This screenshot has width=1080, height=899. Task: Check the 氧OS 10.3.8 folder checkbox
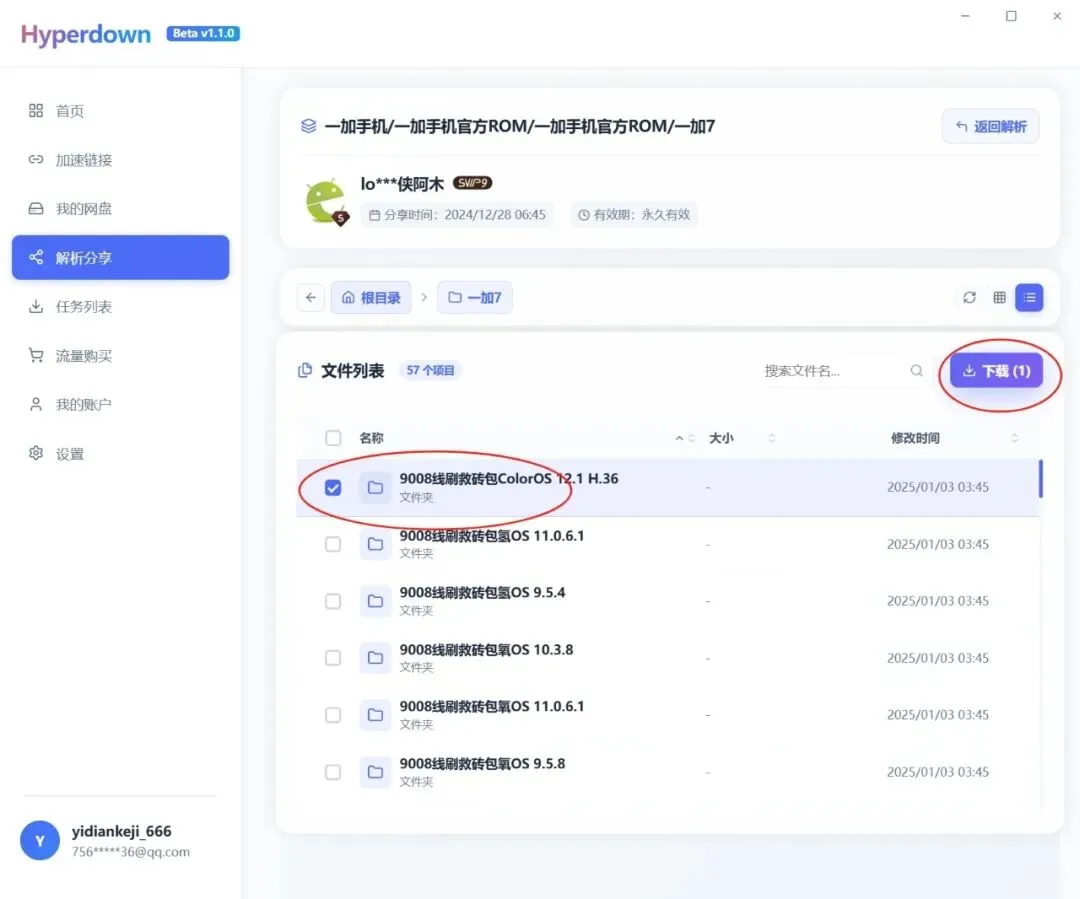(333, 658)
